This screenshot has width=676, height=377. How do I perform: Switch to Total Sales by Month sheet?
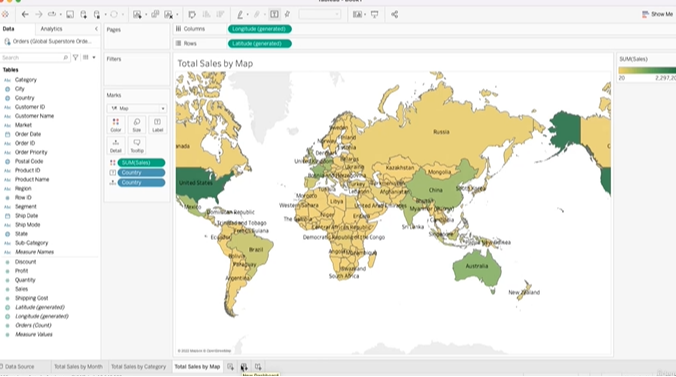coord(78,367)
